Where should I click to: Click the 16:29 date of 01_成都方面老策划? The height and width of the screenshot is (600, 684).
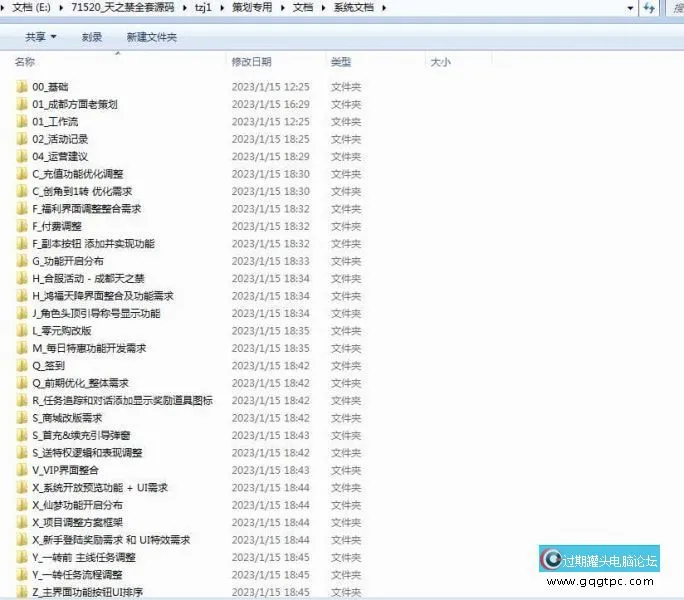pos(270,104)
